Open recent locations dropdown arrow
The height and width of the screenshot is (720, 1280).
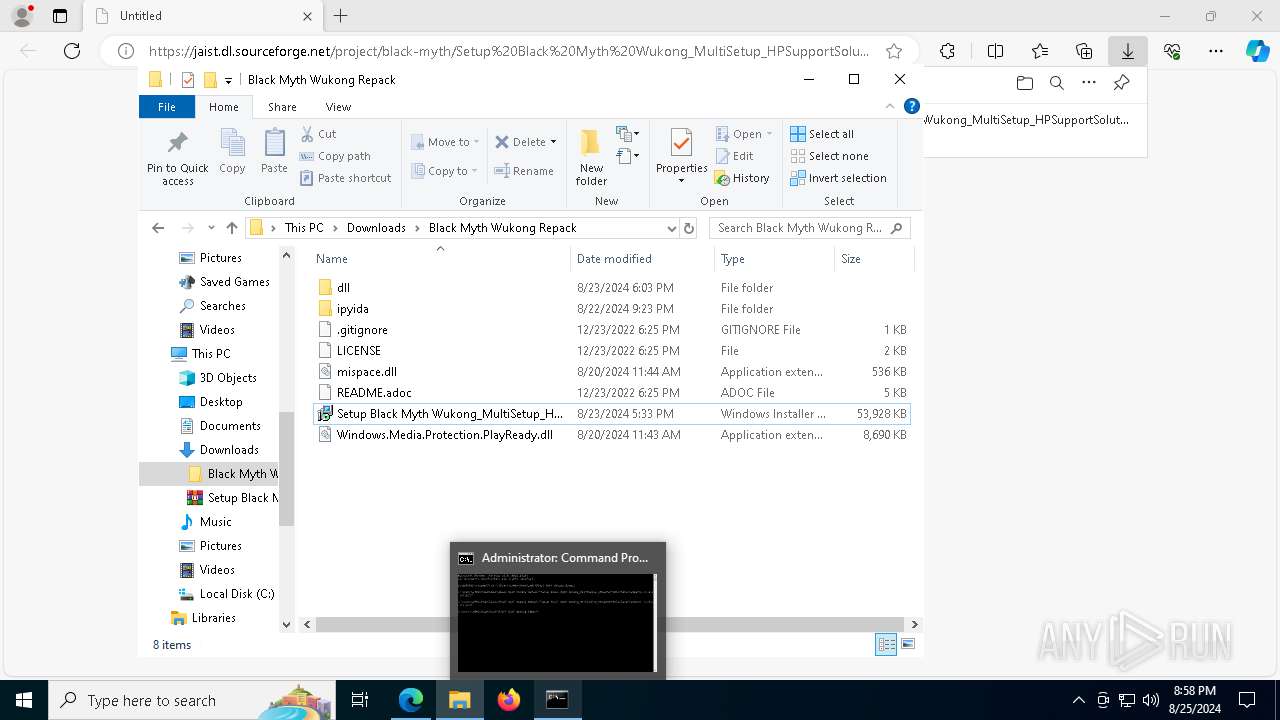[x=211, y=228]
